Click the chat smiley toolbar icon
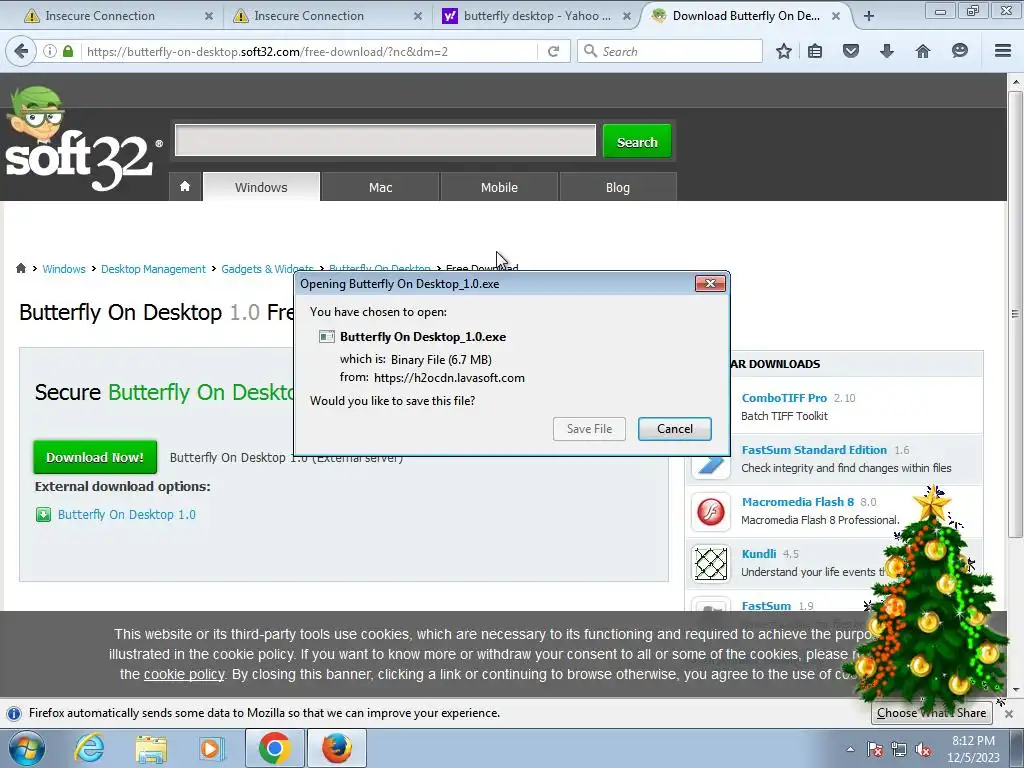This screenshot has width=1024, height=768. click(x=959, y=51)
